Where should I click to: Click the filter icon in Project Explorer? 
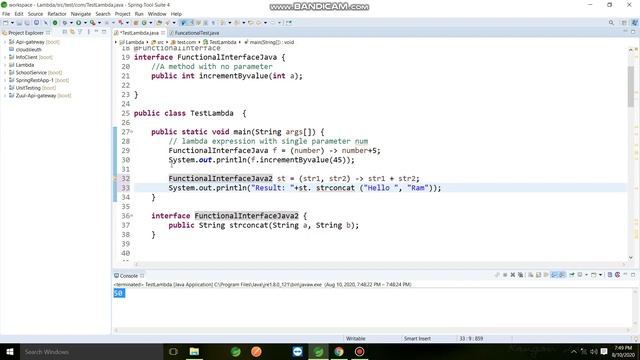click(x=80, y=32)
